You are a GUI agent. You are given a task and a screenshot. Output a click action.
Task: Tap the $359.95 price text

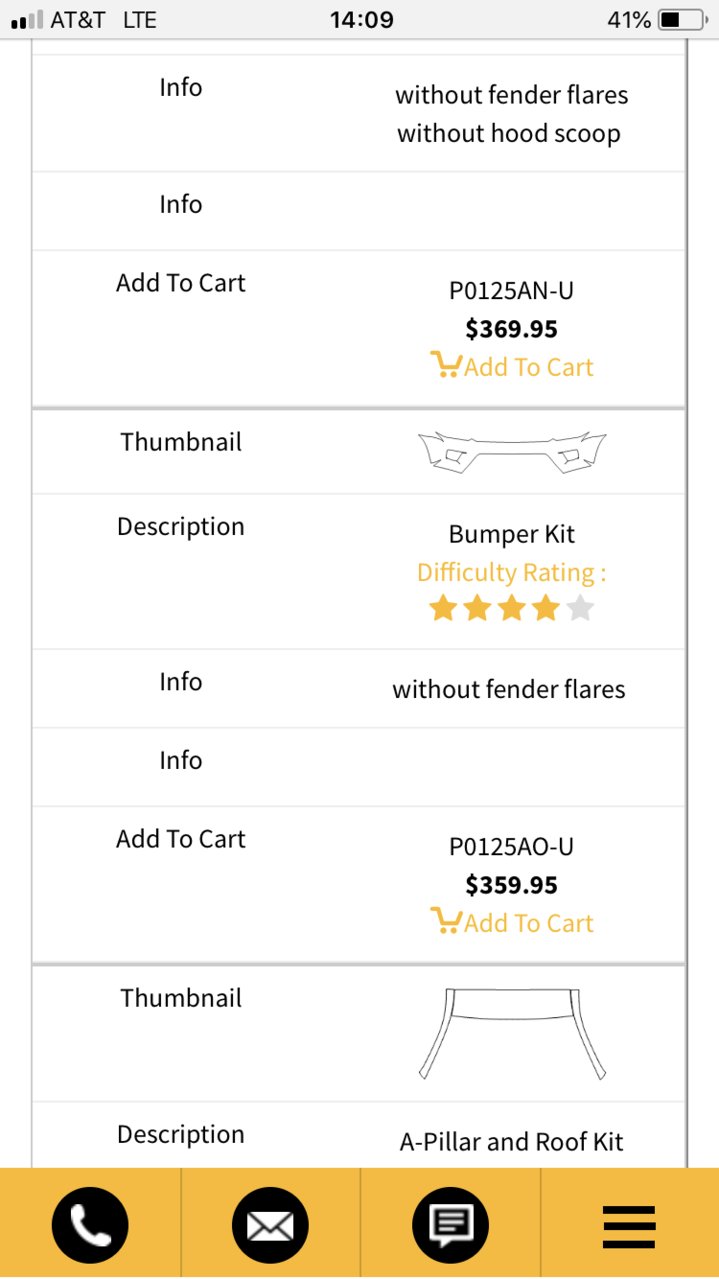coord(511,885)
